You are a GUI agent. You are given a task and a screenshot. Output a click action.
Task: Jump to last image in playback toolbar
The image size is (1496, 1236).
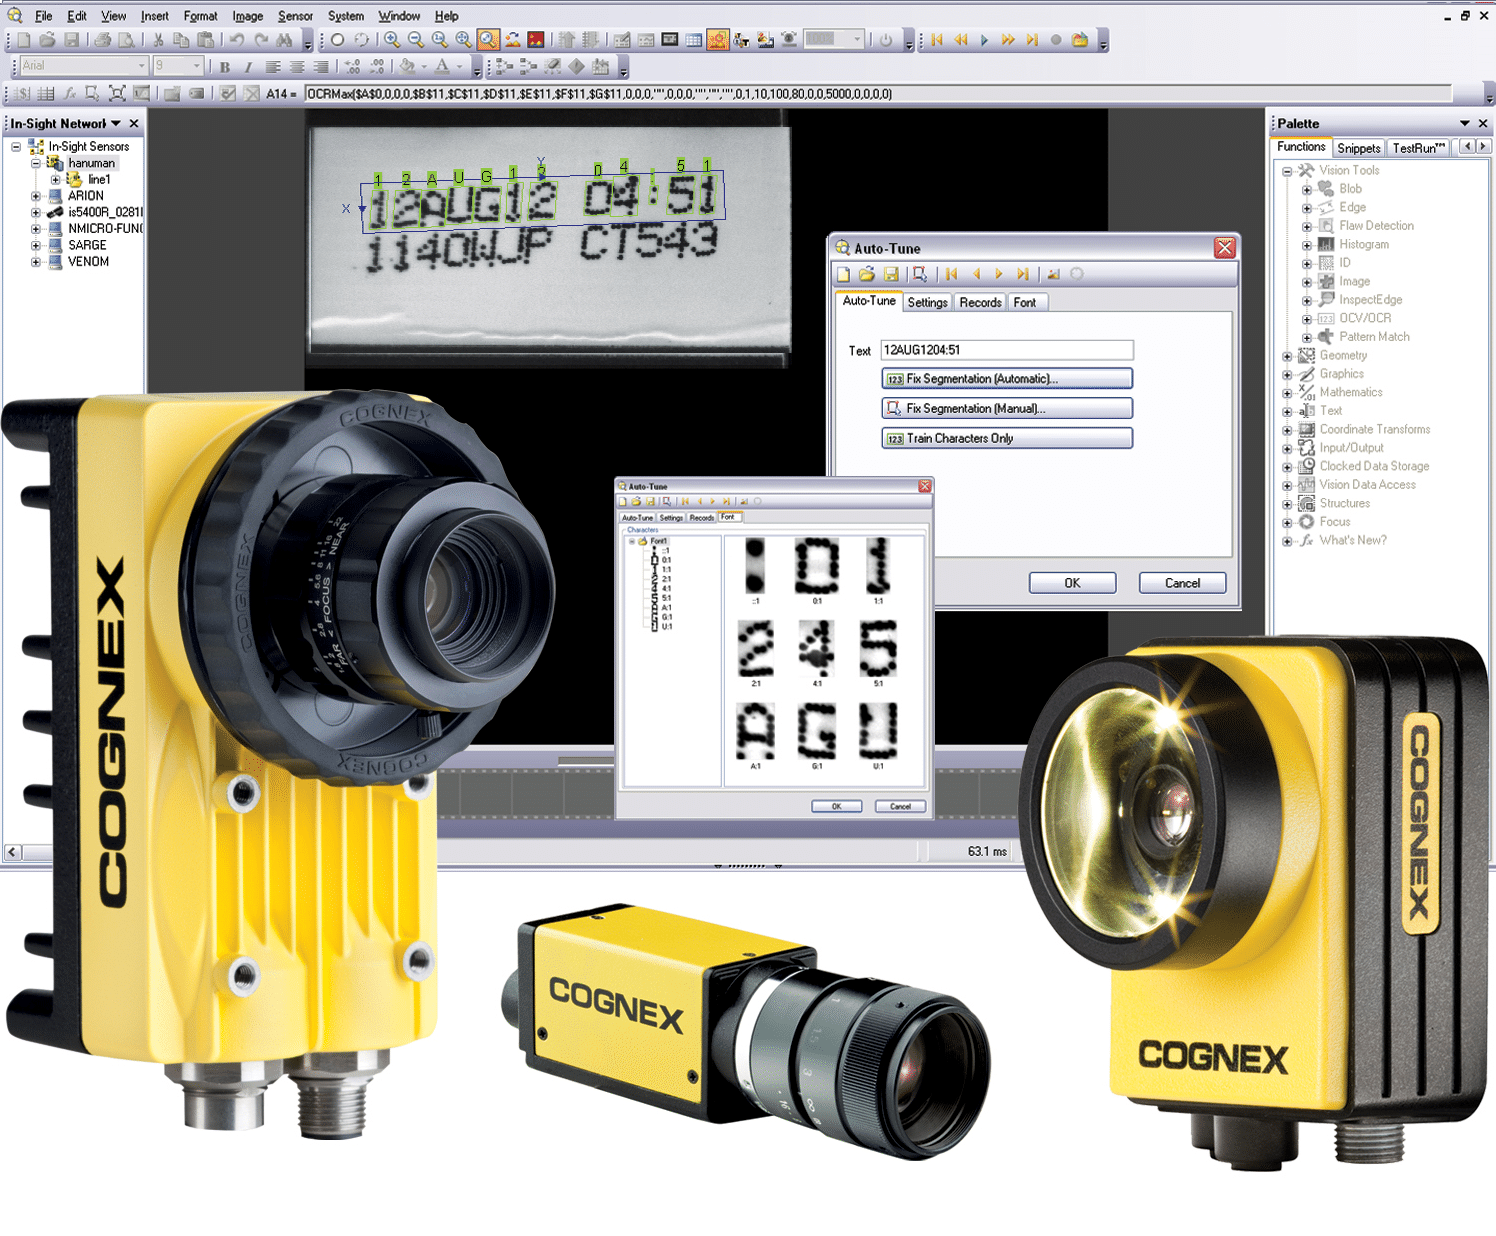coord(1032,40)
